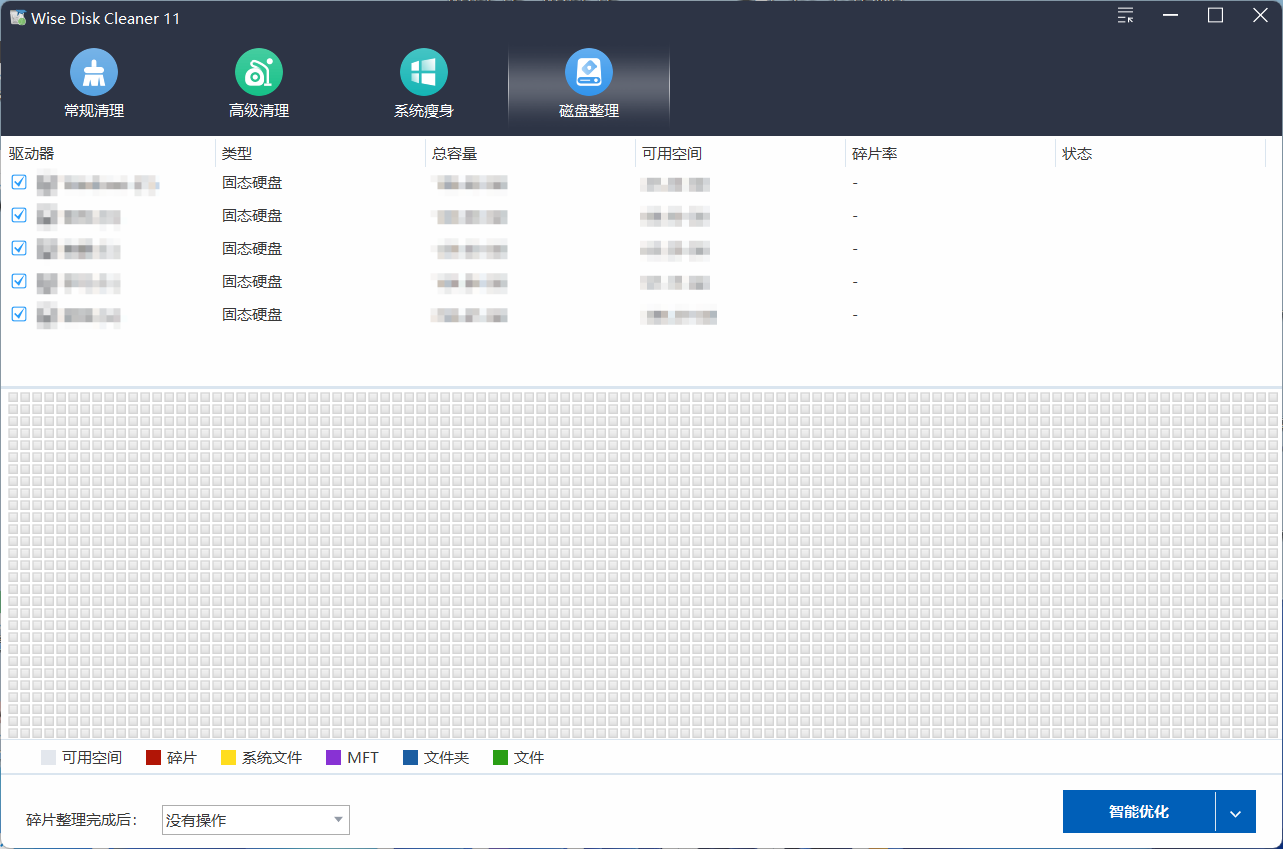Select the 磁盘整理 disk icon
Screen dimensions: 1283x849
point(589,73)
